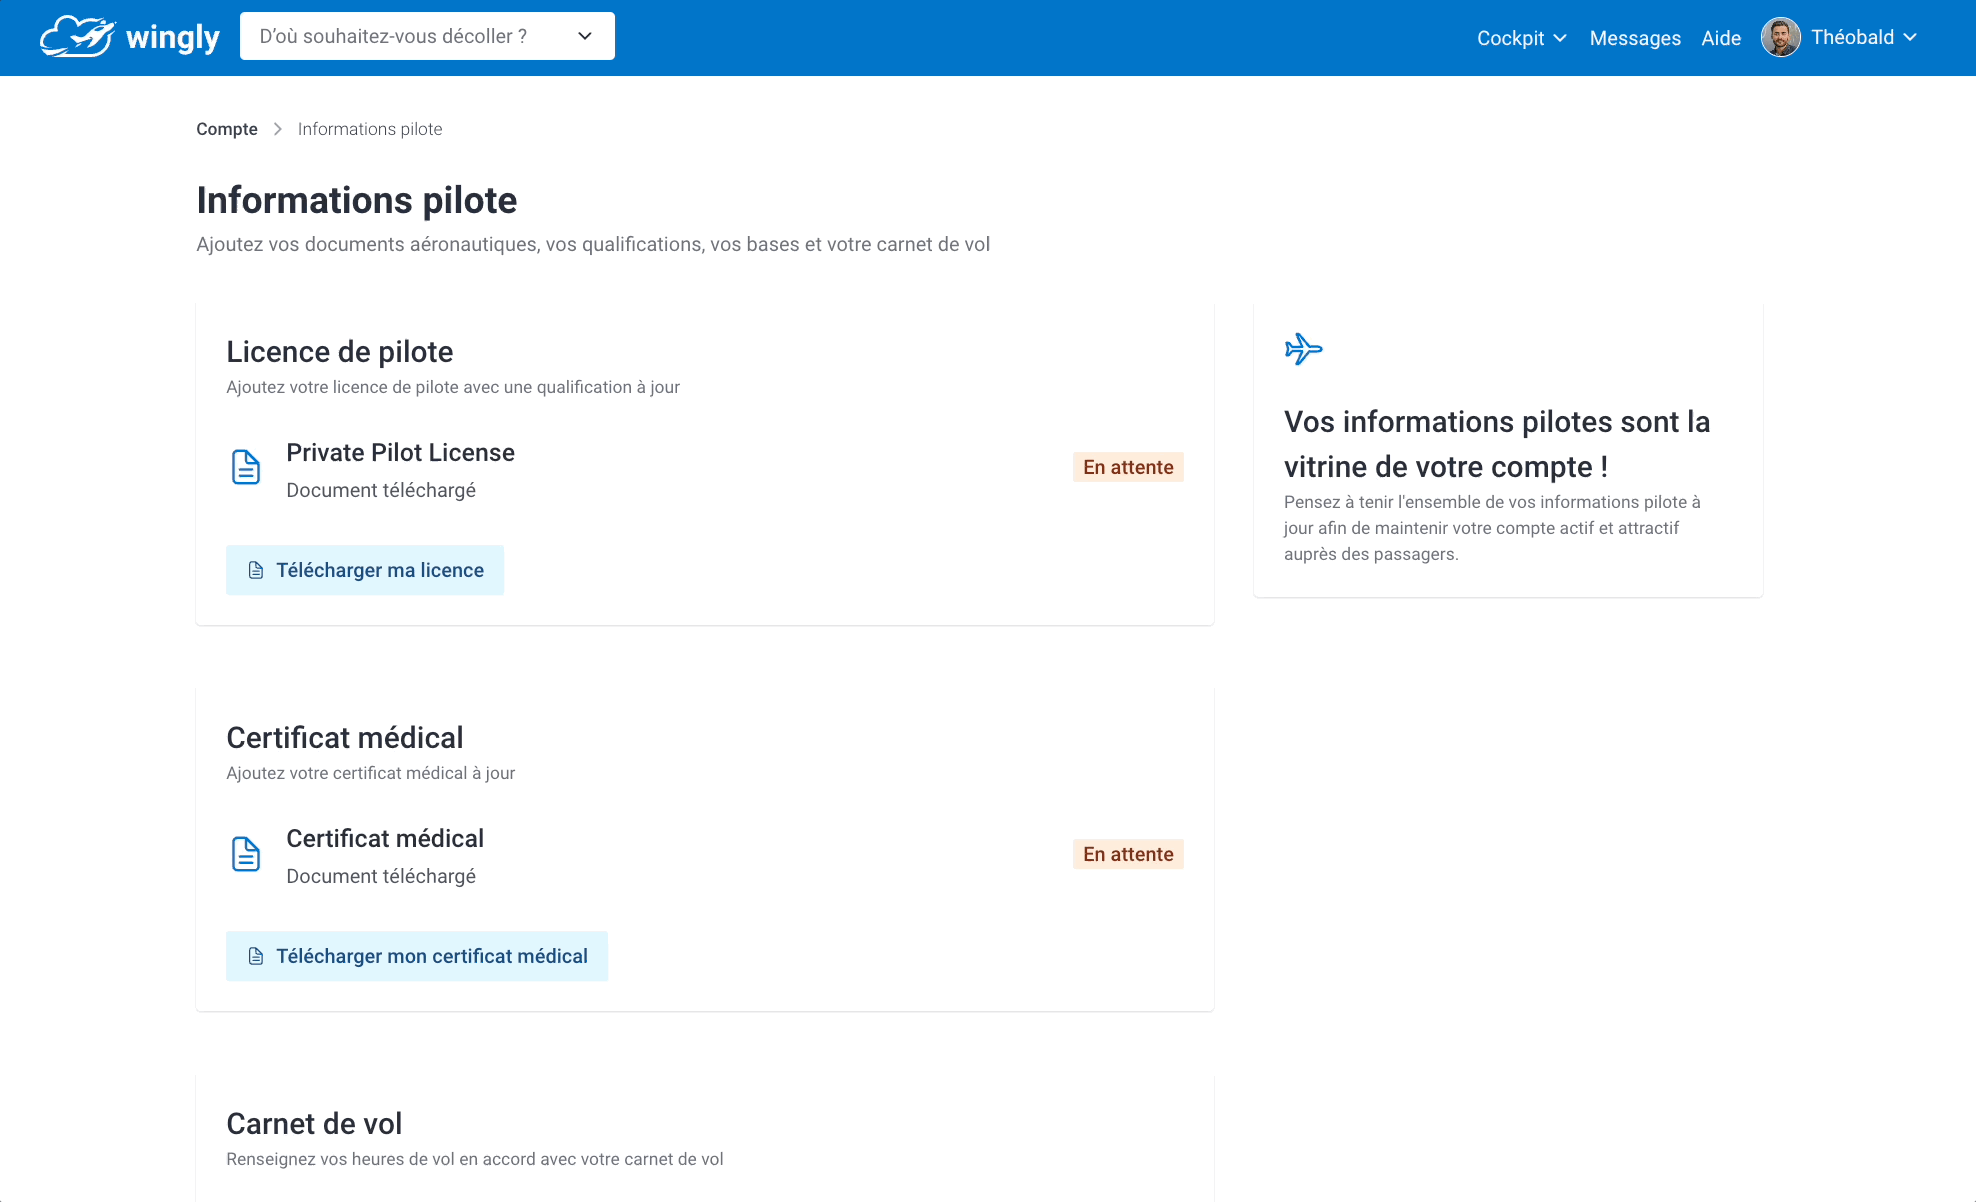
Task: Click file icon in Télécharger mon certificat médical
Action: 256,956
